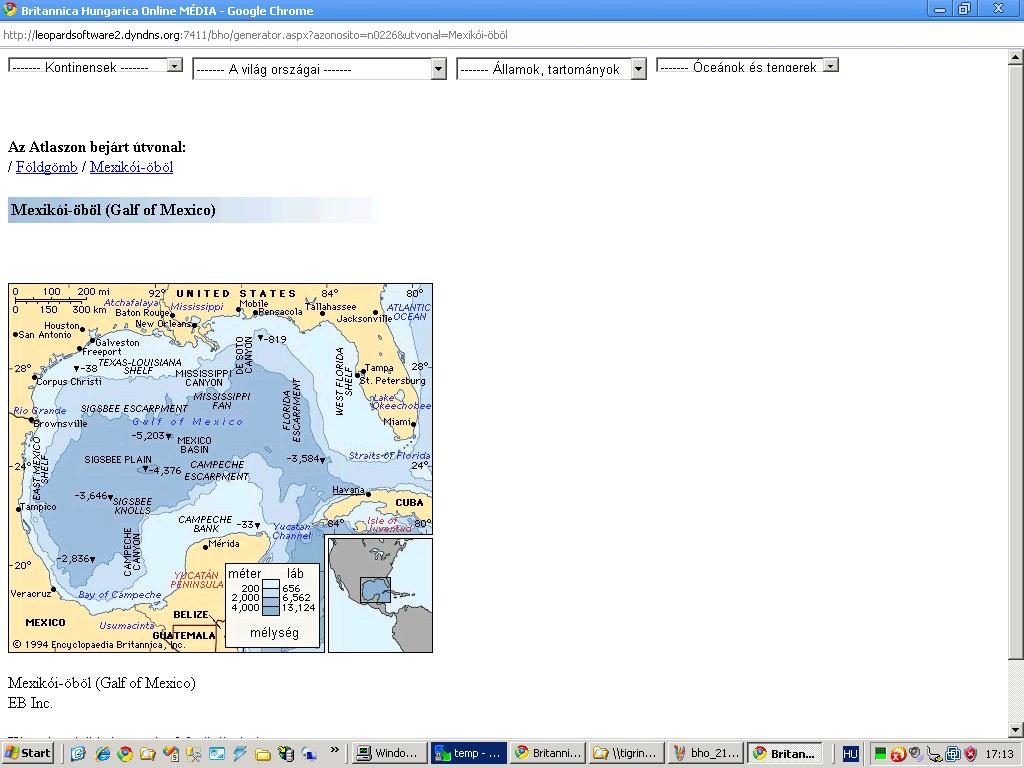Click the 'Az Atlaszon bejárt útvonal:' label
Viewport: 1024px width, 768px height.
point(97,147)
